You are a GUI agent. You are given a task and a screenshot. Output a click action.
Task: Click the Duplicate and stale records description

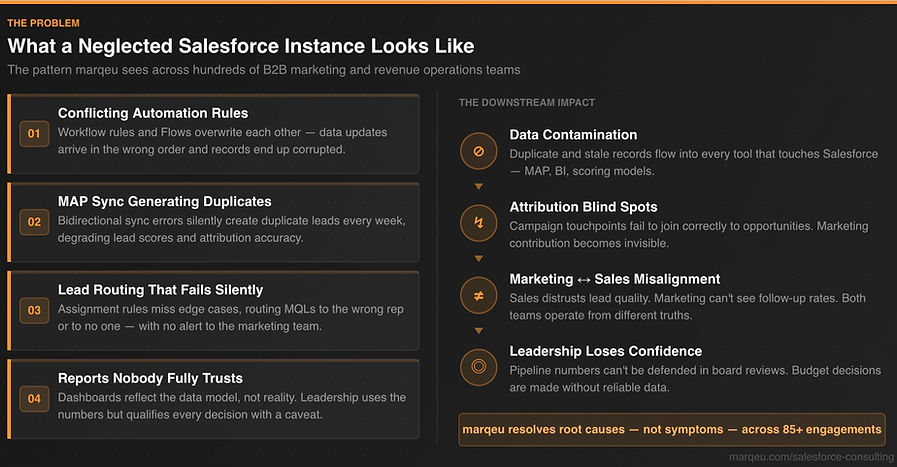(x=694, y=163)
